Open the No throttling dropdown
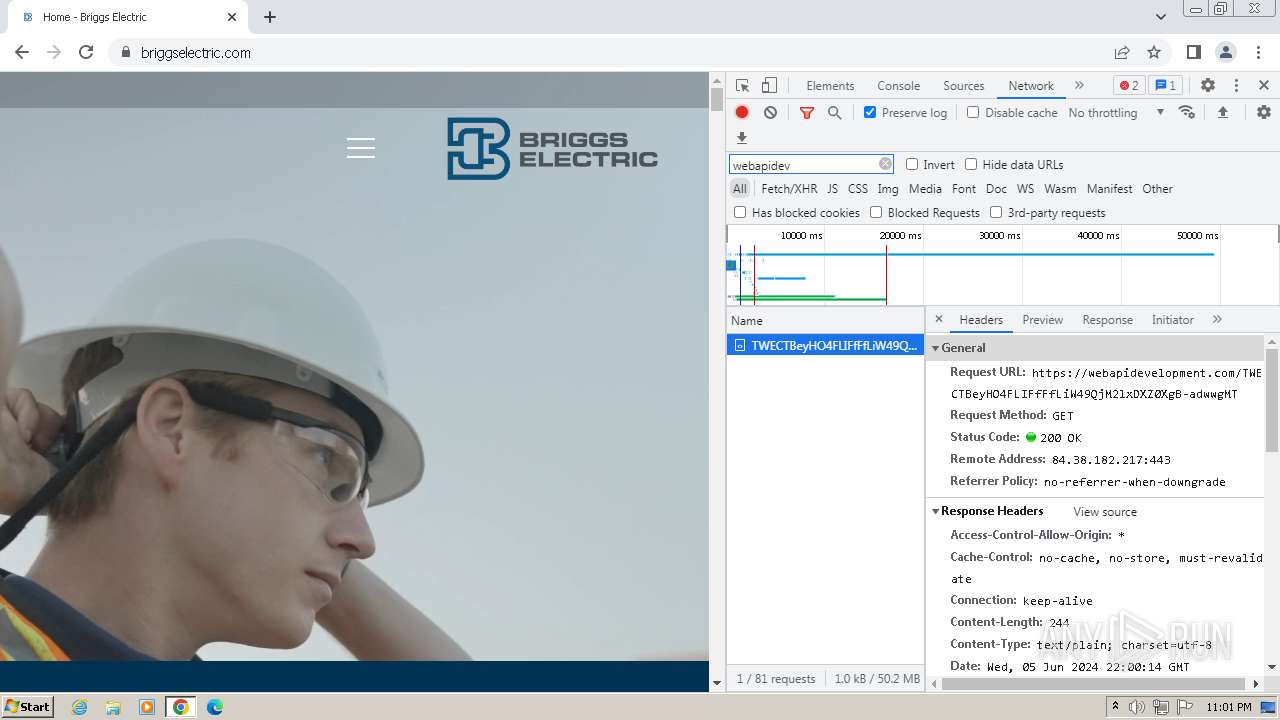 1116,113
